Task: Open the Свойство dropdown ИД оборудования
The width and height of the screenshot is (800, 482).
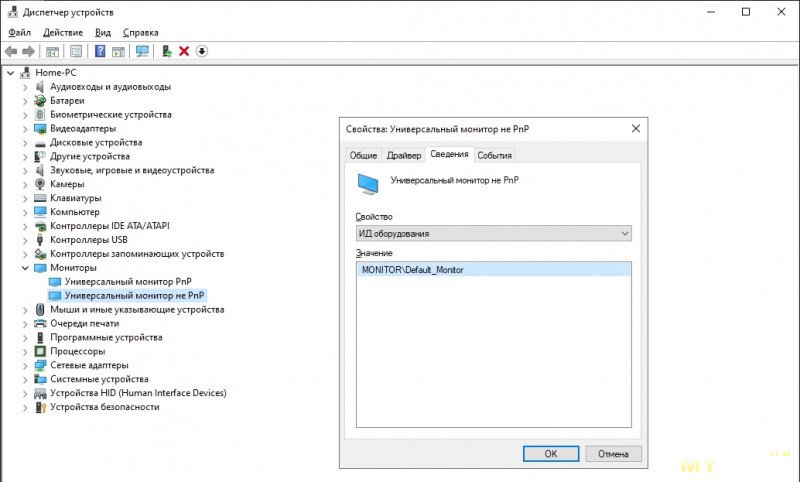Action: [x=493, y=234]
